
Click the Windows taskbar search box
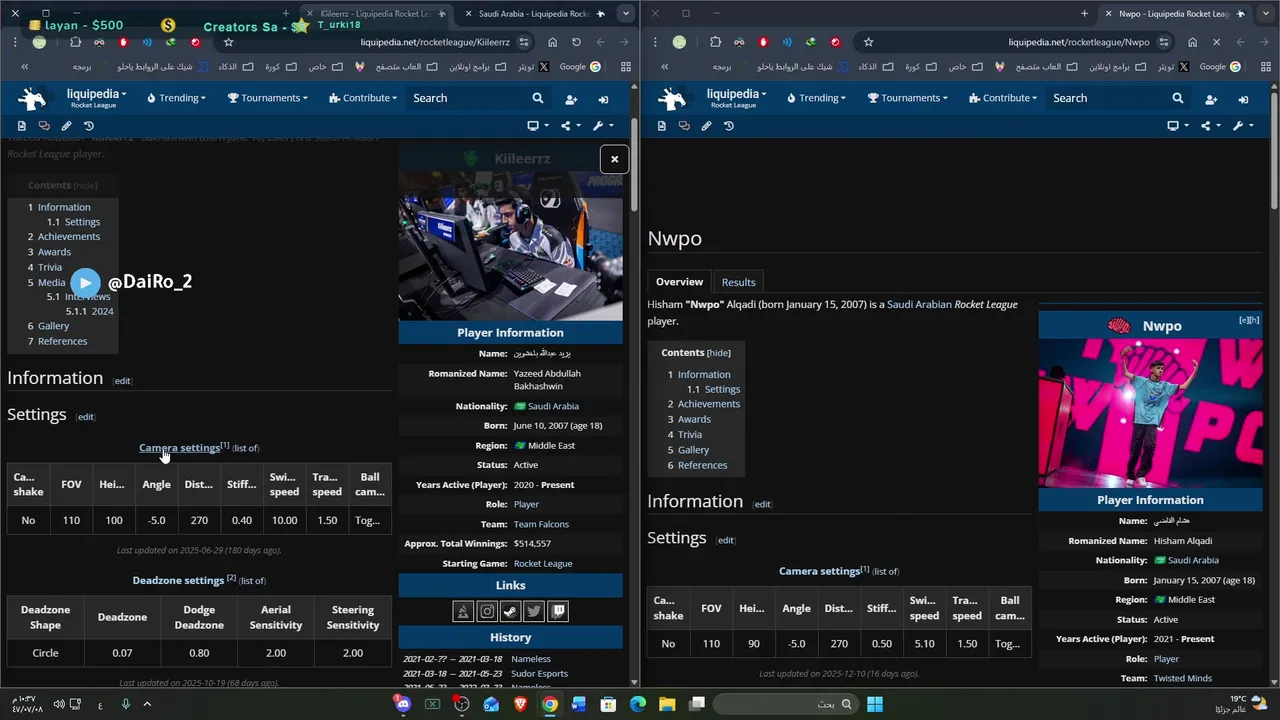pos(784,704)
